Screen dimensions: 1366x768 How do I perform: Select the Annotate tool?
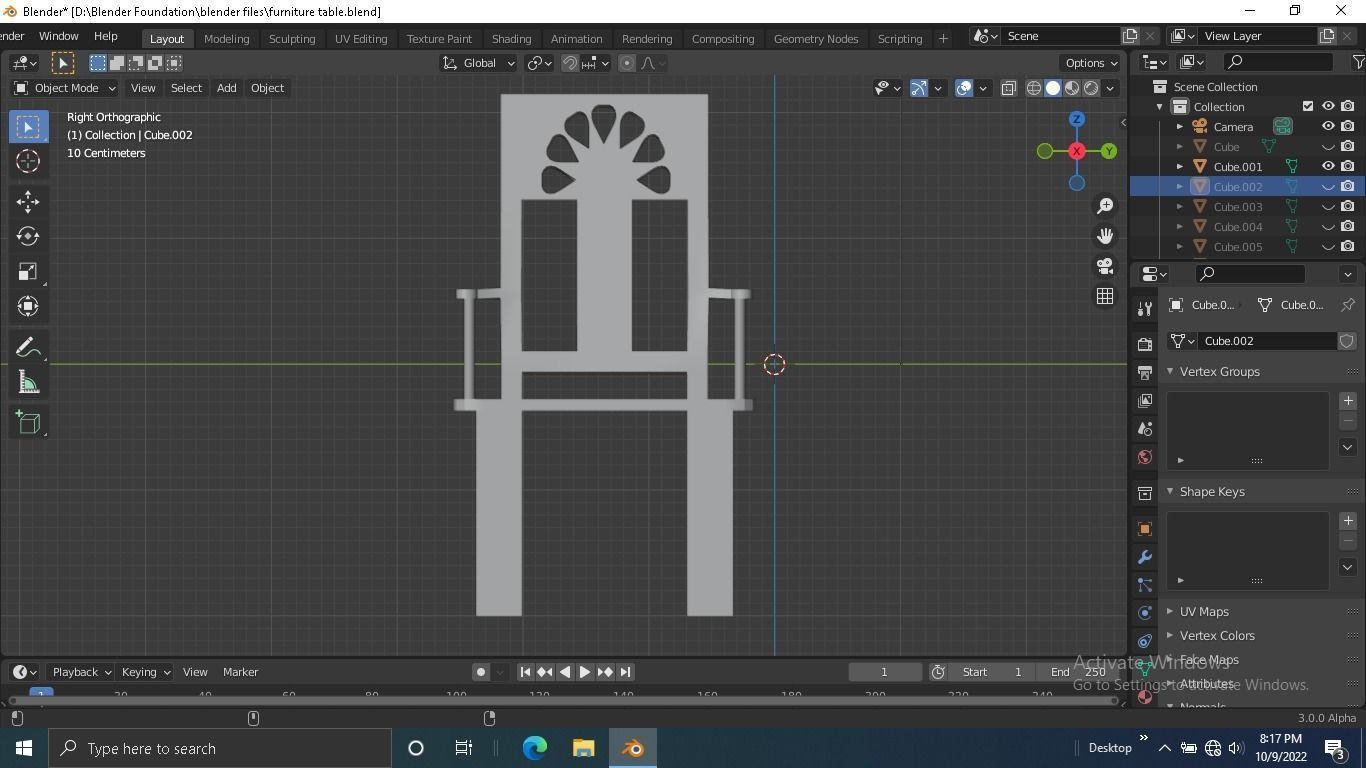point(28,347)
